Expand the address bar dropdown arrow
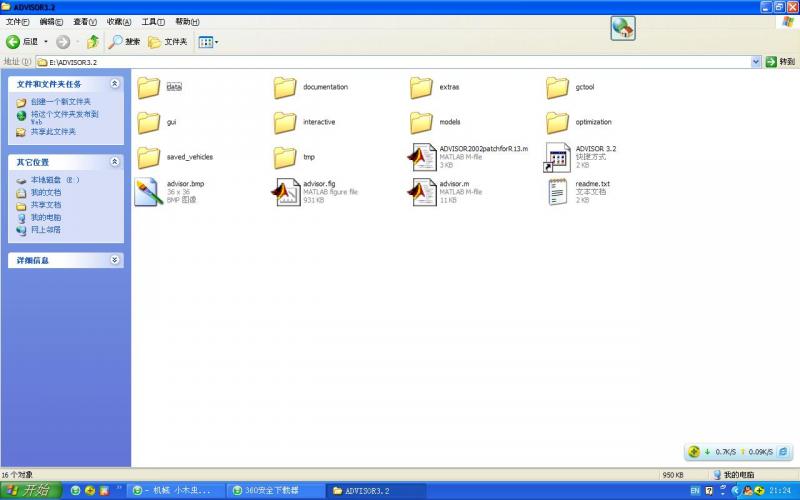The width and height of the screenshot is (800, 500). [756, 62]
